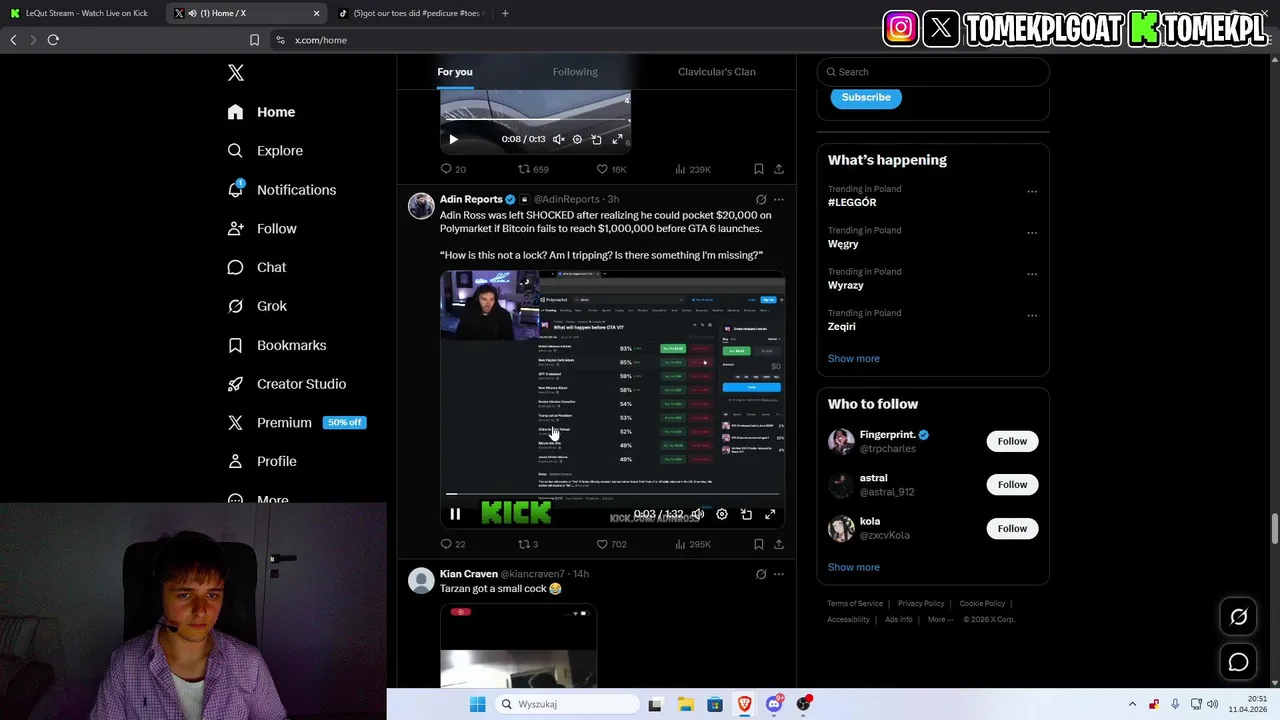Expand footer More links
1280x720 pixels.
tap(939, 620)
